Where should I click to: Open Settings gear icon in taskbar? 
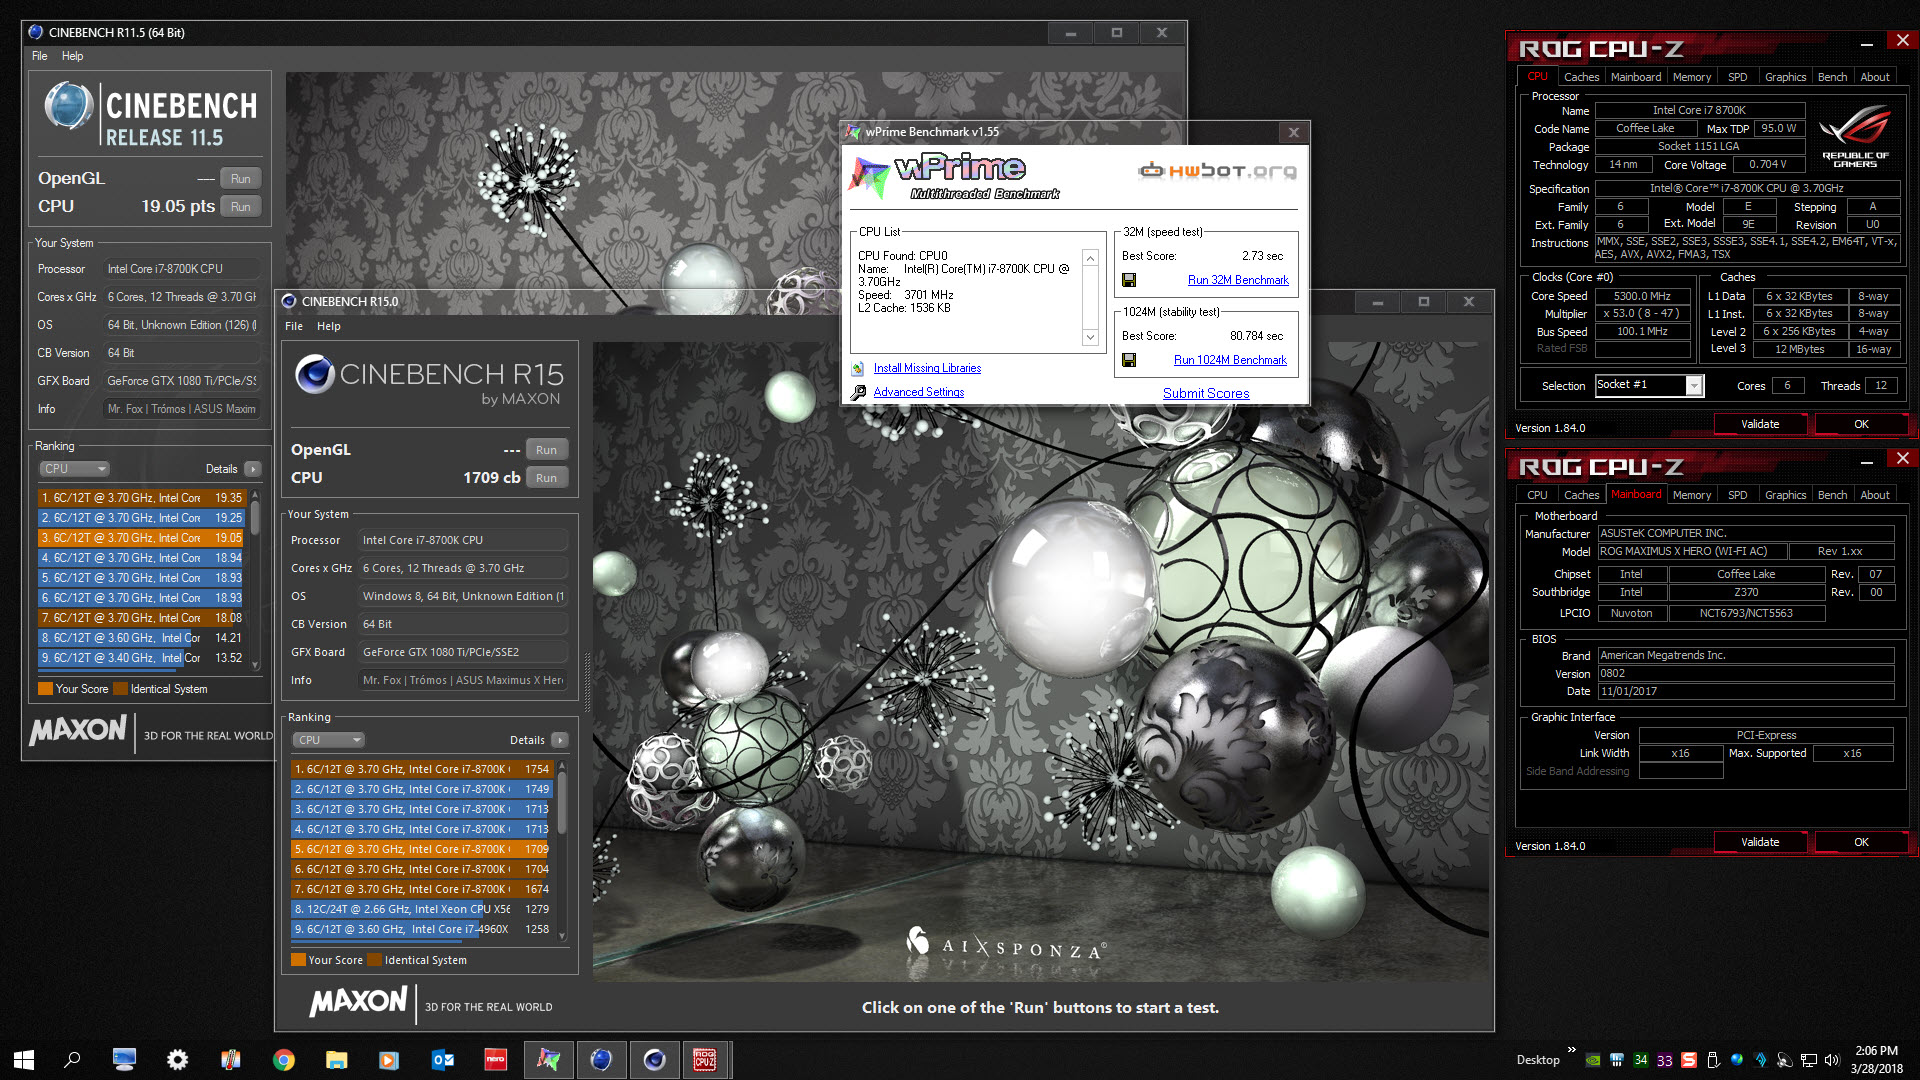tap(177, 1060)
